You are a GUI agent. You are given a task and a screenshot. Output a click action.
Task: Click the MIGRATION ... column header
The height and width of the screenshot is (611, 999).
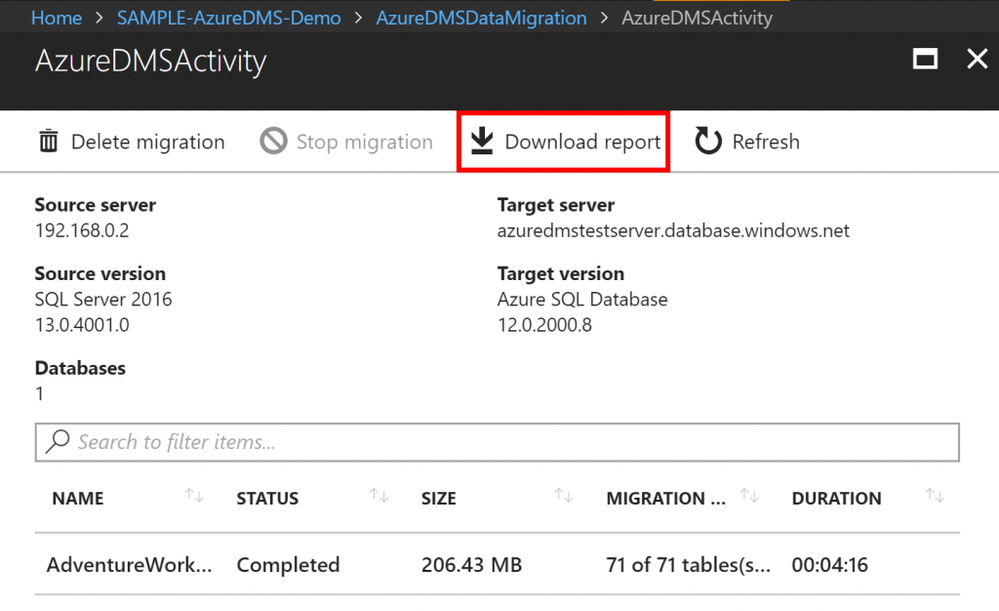coord(666,498)
